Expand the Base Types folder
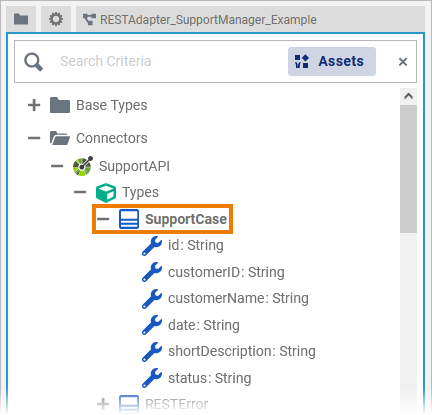Viewport: 432px width, 415px height. point(34,105)
